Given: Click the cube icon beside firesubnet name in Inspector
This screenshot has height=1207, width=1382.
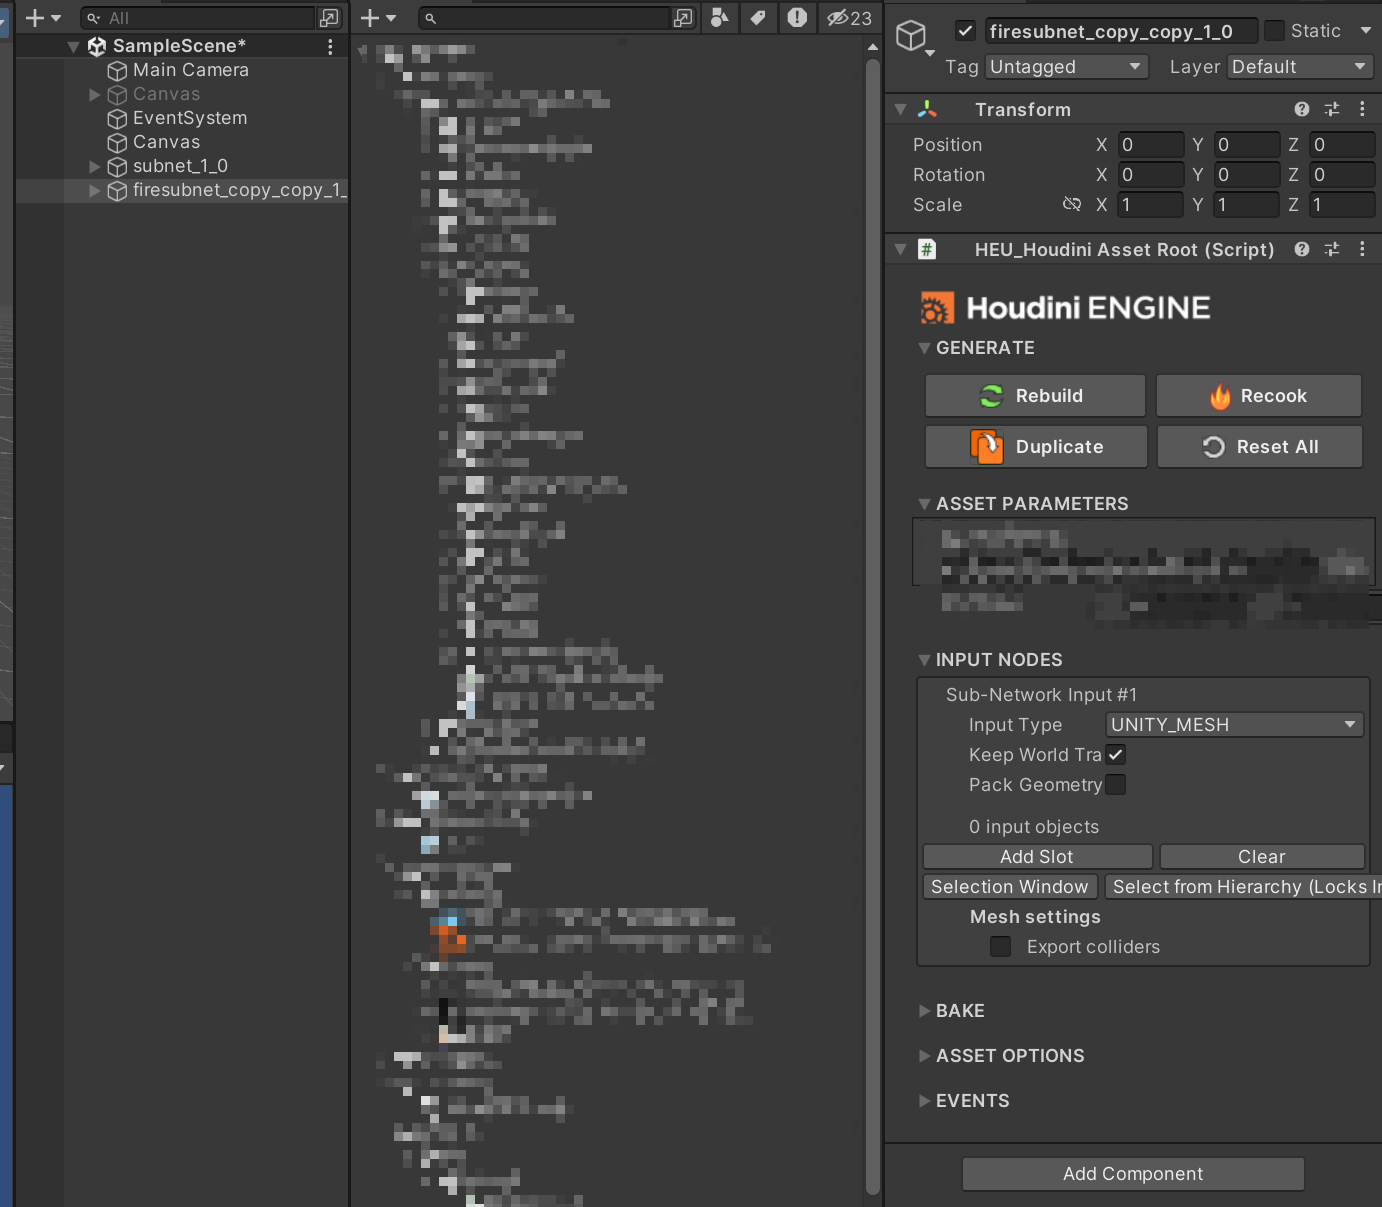Looking at the screenshot, I should pyautogui.click(x=912, y=36).
